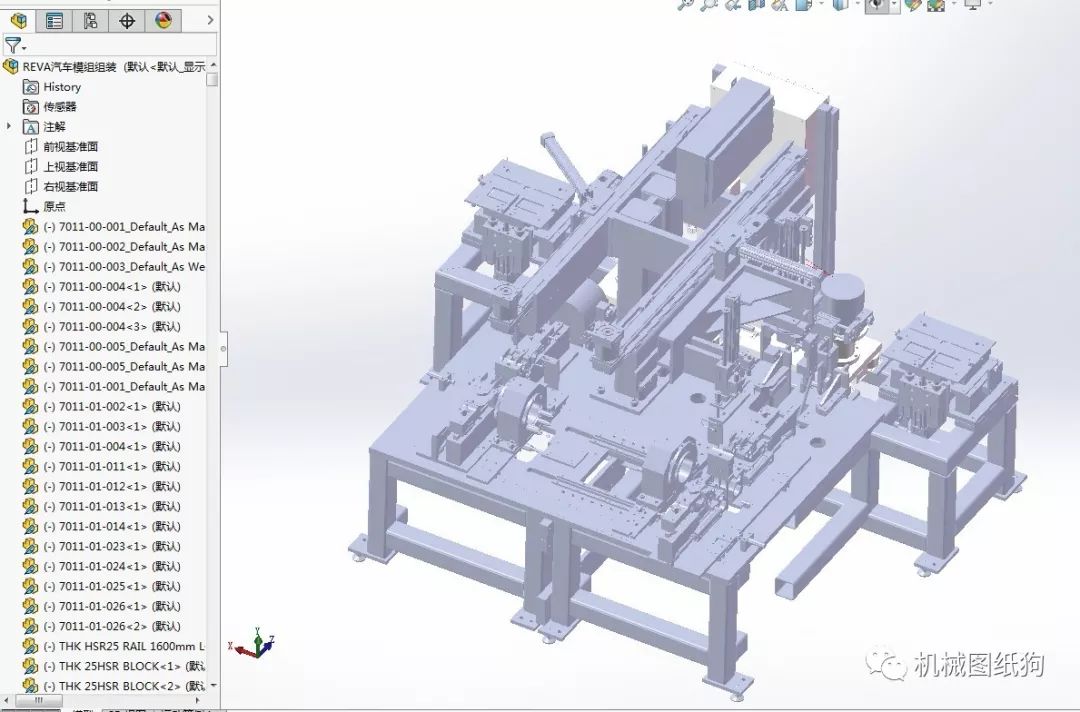Switch to the ConfigurationManager tab

coord(90,21)
